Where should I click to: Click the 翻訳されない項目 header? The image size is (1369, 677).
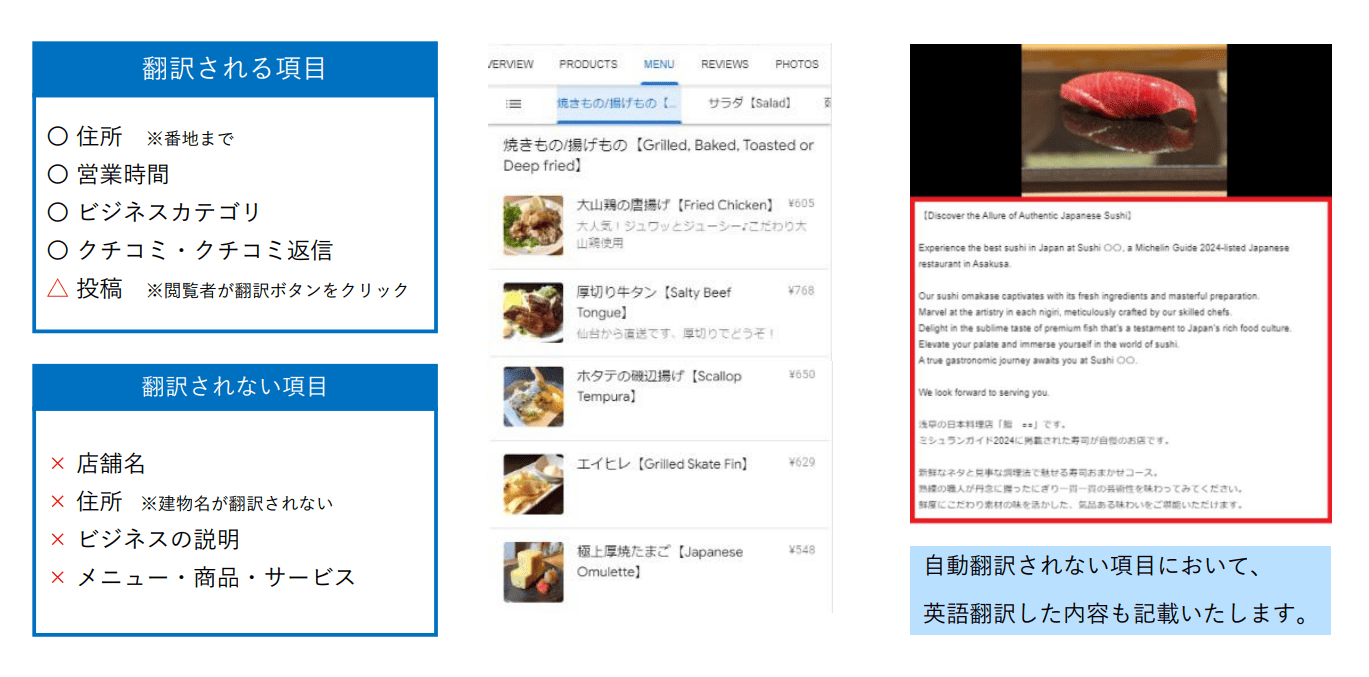235,387
